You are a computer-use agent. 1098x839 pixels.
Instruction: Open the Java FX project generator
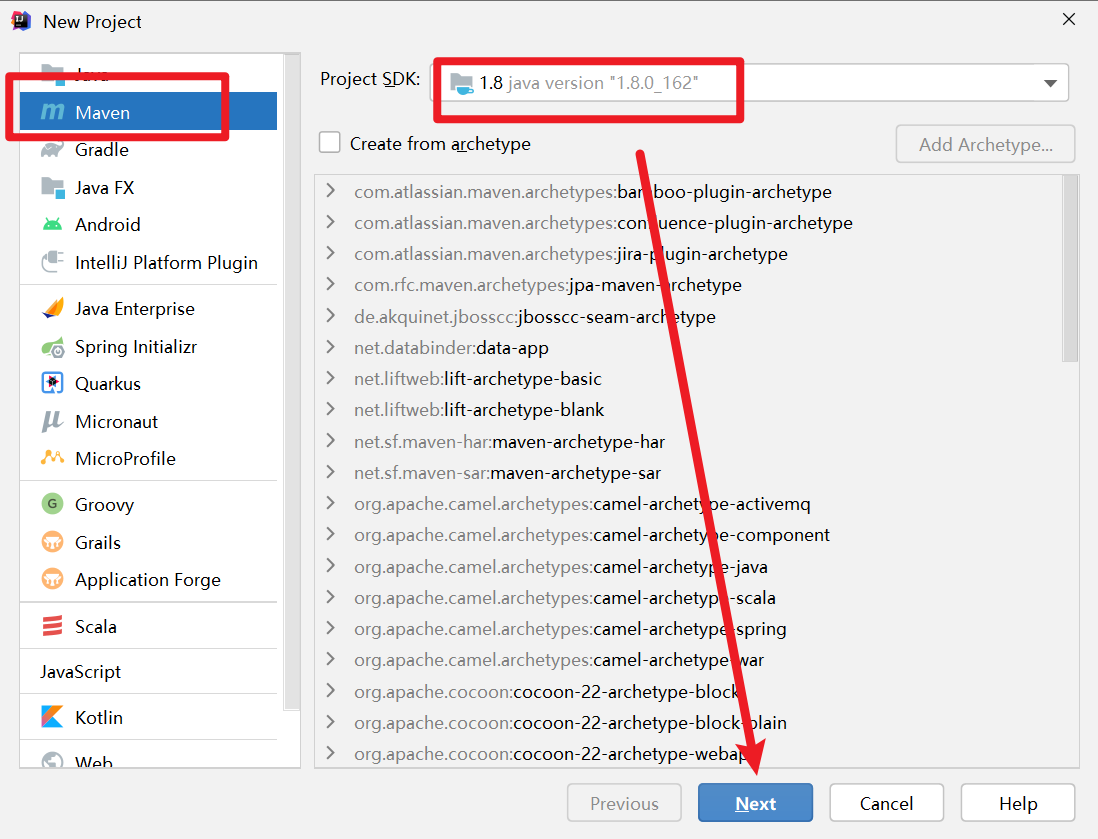click(x=106, y=187)
